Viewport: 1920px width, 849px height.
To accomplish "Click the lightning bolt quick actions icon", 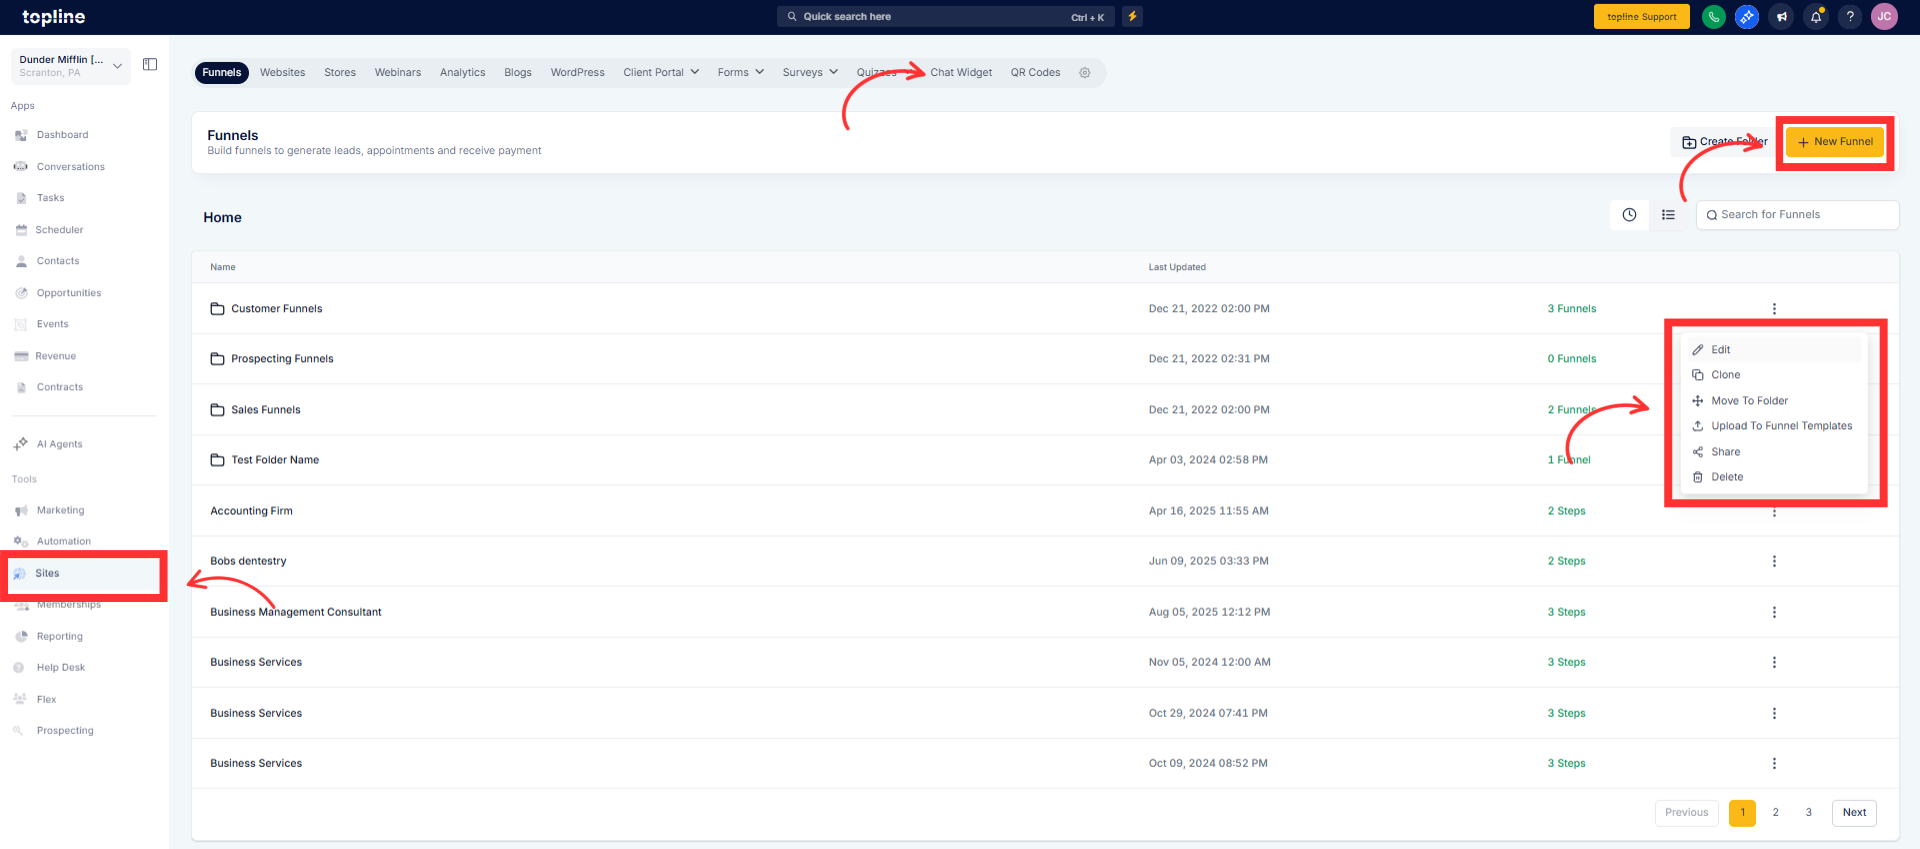I will pos(1132,16).
